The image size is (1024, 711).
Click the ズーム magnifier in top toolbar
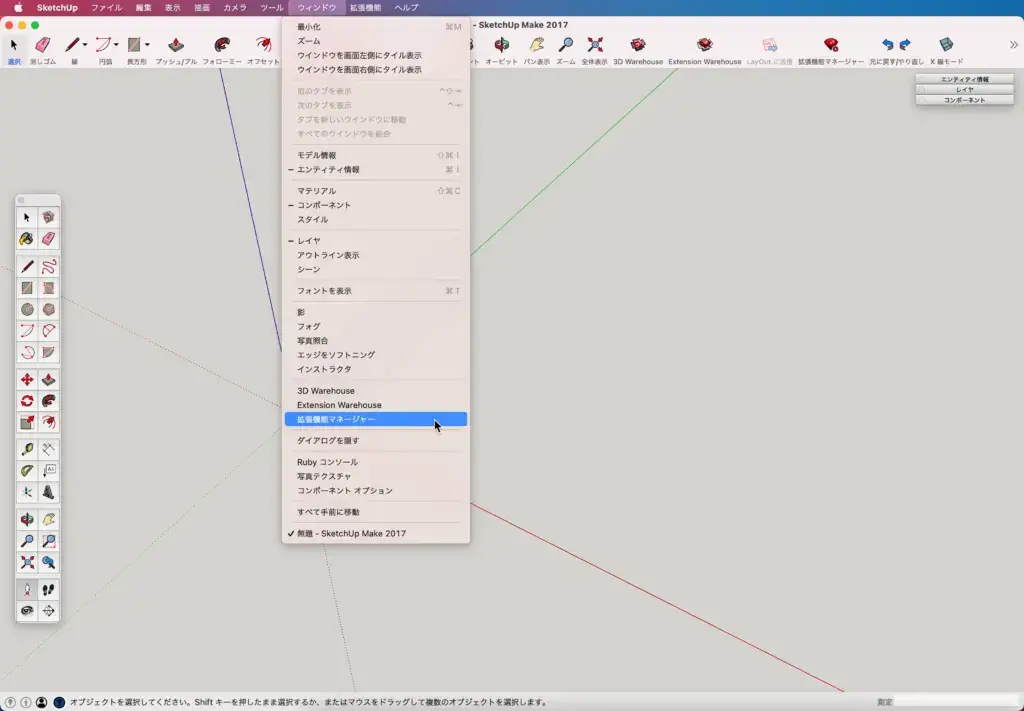point(566,45)
